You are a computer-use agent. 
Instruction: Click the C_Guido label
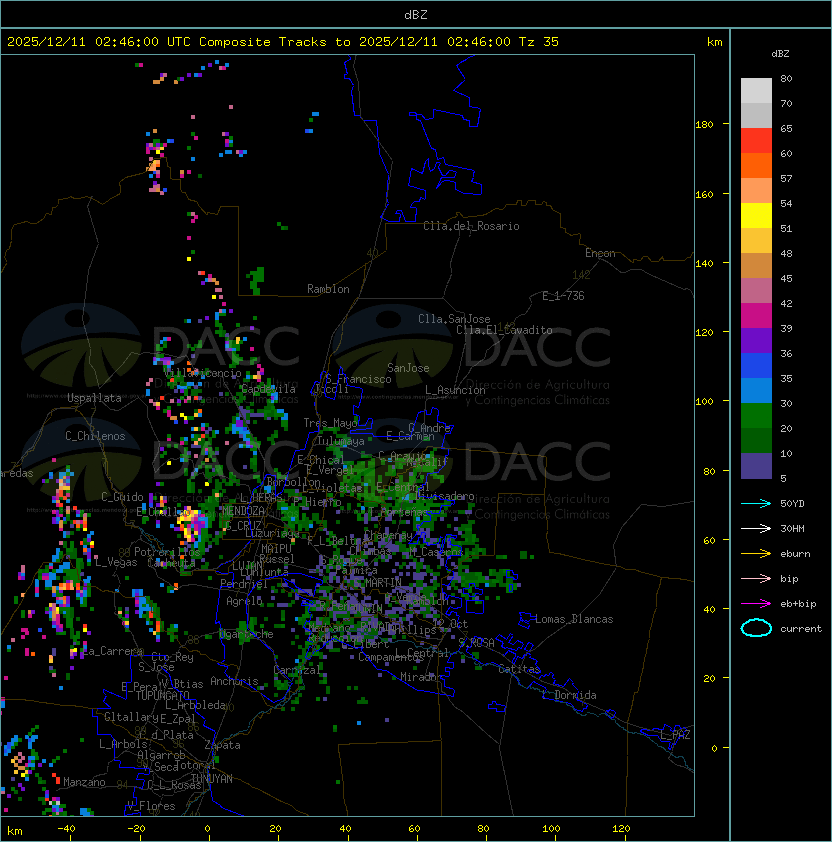coord(122,497)
